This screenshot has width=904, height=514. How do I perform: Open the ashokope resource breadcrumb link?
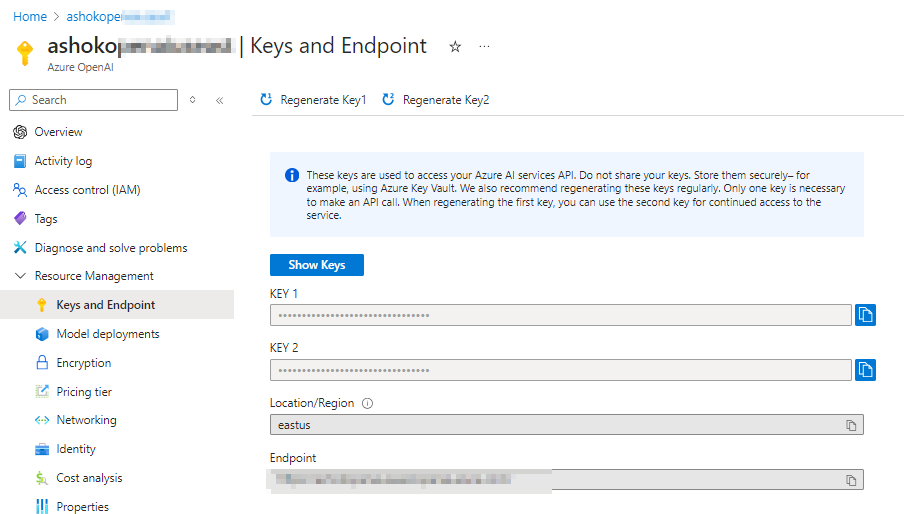[120, 17]
